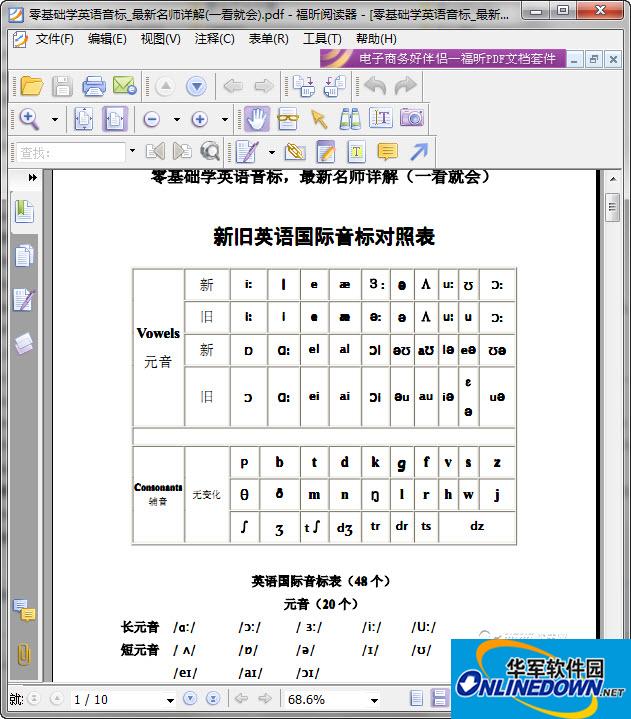Click the full-text search magnifier icon
Screen dimensions: 631x719
[x=210, y=151]
